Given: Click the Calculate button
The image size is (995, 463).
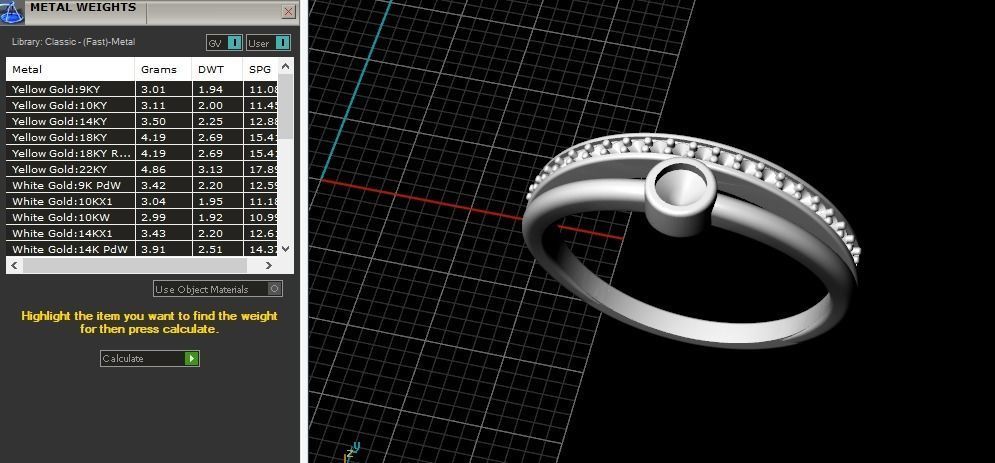Looking at the screenshot, I should (x=150, y=358).
